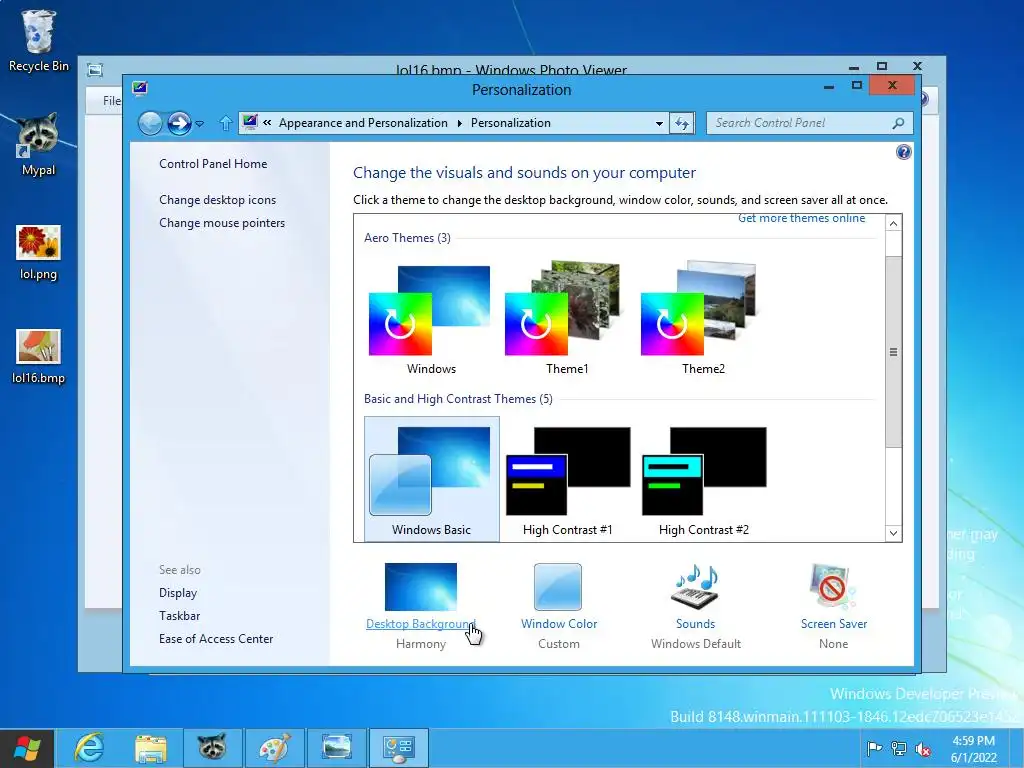
Task: Open the Taskbar link under See also
Action: pos(180,616)
